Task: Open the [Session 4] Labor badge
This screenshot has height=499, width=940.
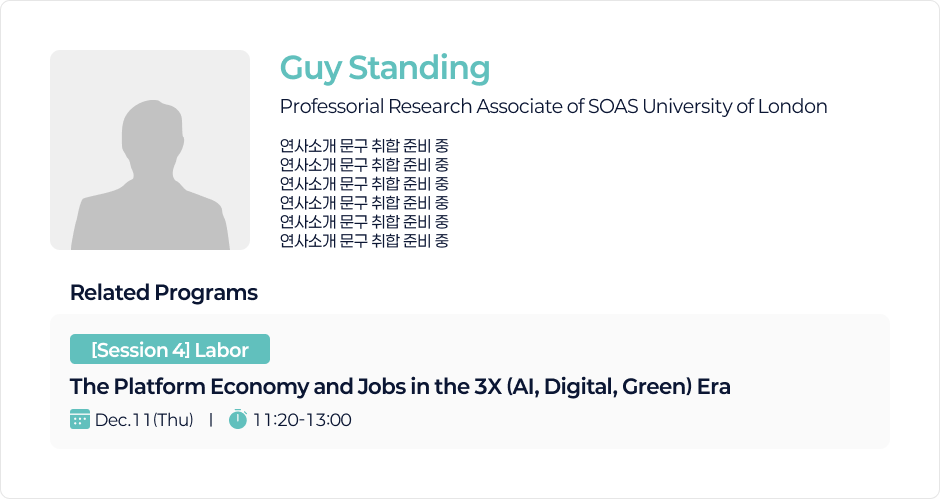Action: pos(170,350)
